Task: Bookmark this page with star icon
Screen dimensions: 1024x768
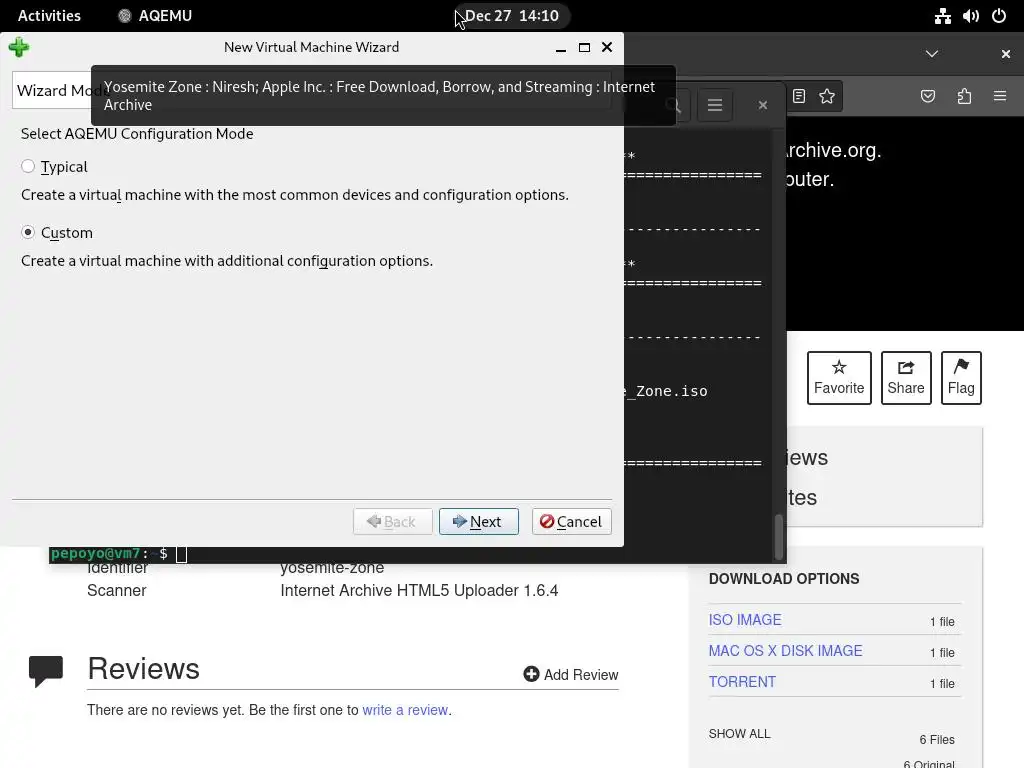Action: [x=827, y=96]
